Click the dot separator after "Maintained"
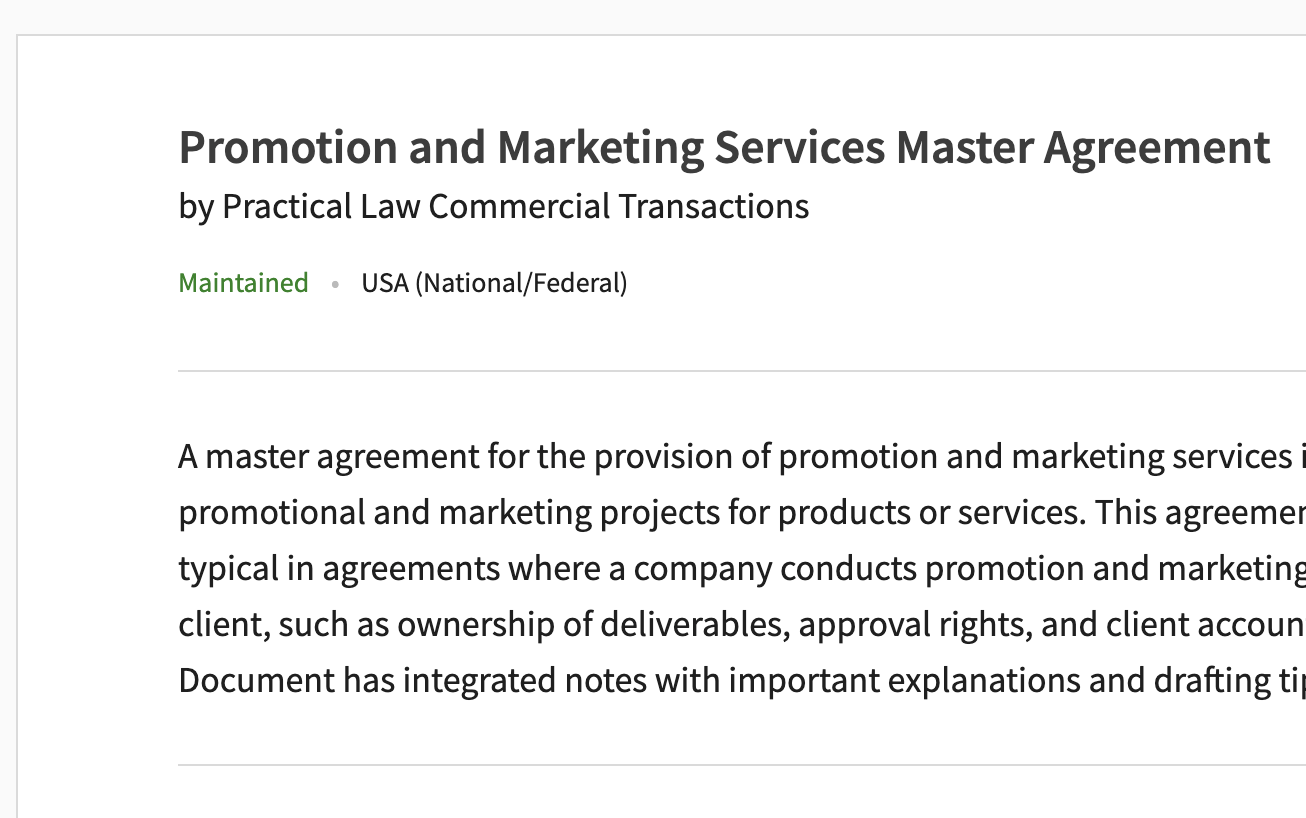Image resolution: width=1306 pixels, height=818 pixels. coord(335,284)
